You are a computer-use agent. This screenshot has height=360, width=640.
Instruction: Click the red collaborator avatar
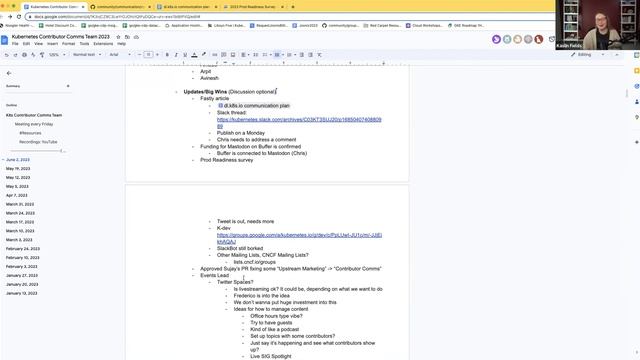[x=539, y=39]
